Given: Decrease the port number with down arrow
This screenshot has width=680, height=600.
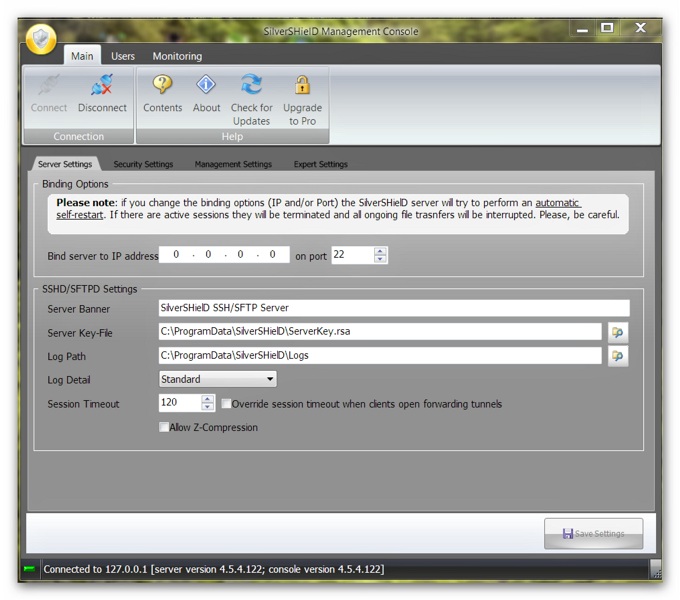Looking at the screenshot, I should (x=380, y=259).
